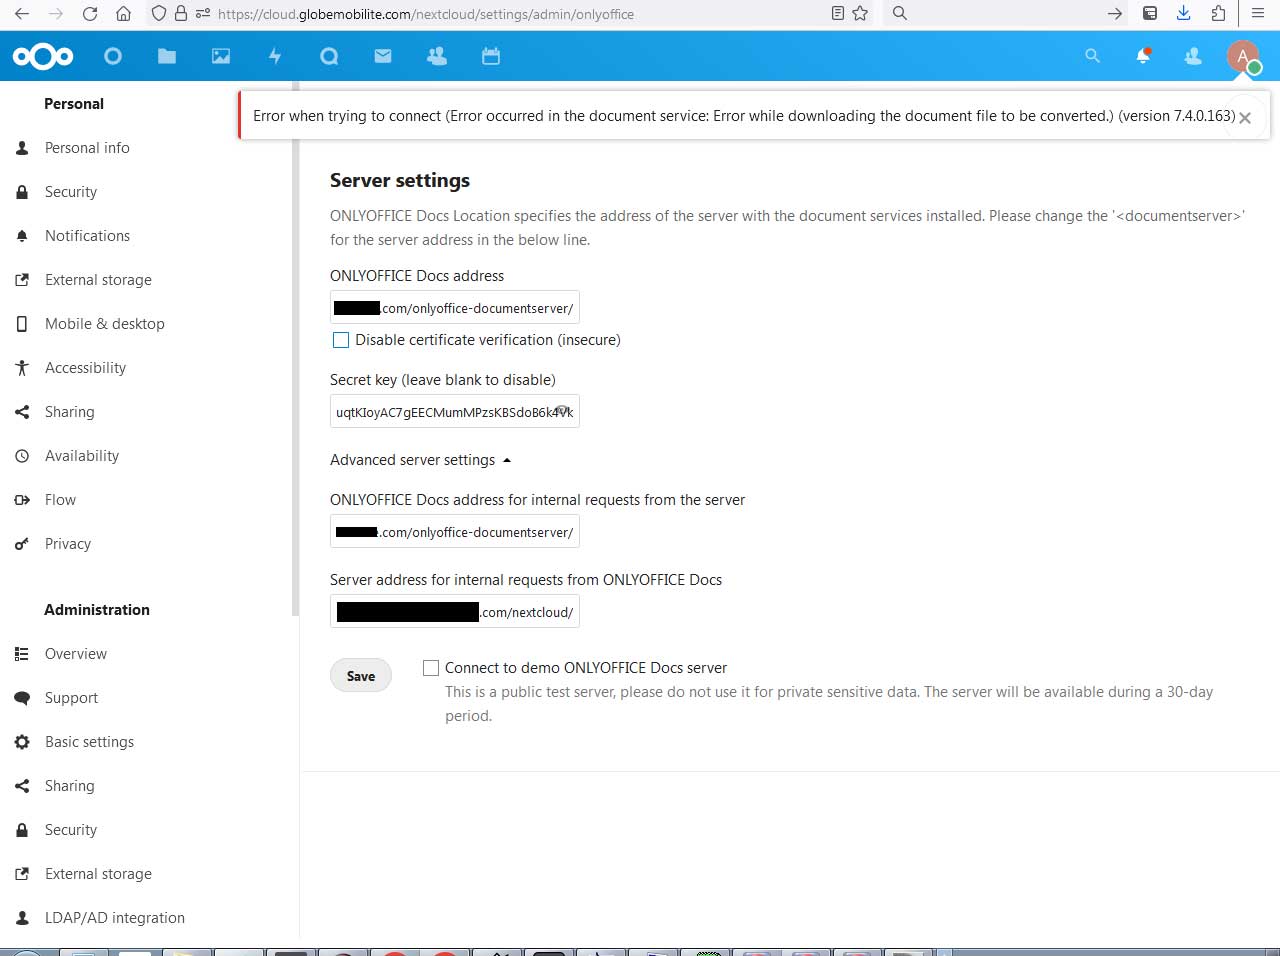Collapse Advanced server settings section
Image resolution: width=1280 pixels, height=956 pixels.
(x=420, y=460)
